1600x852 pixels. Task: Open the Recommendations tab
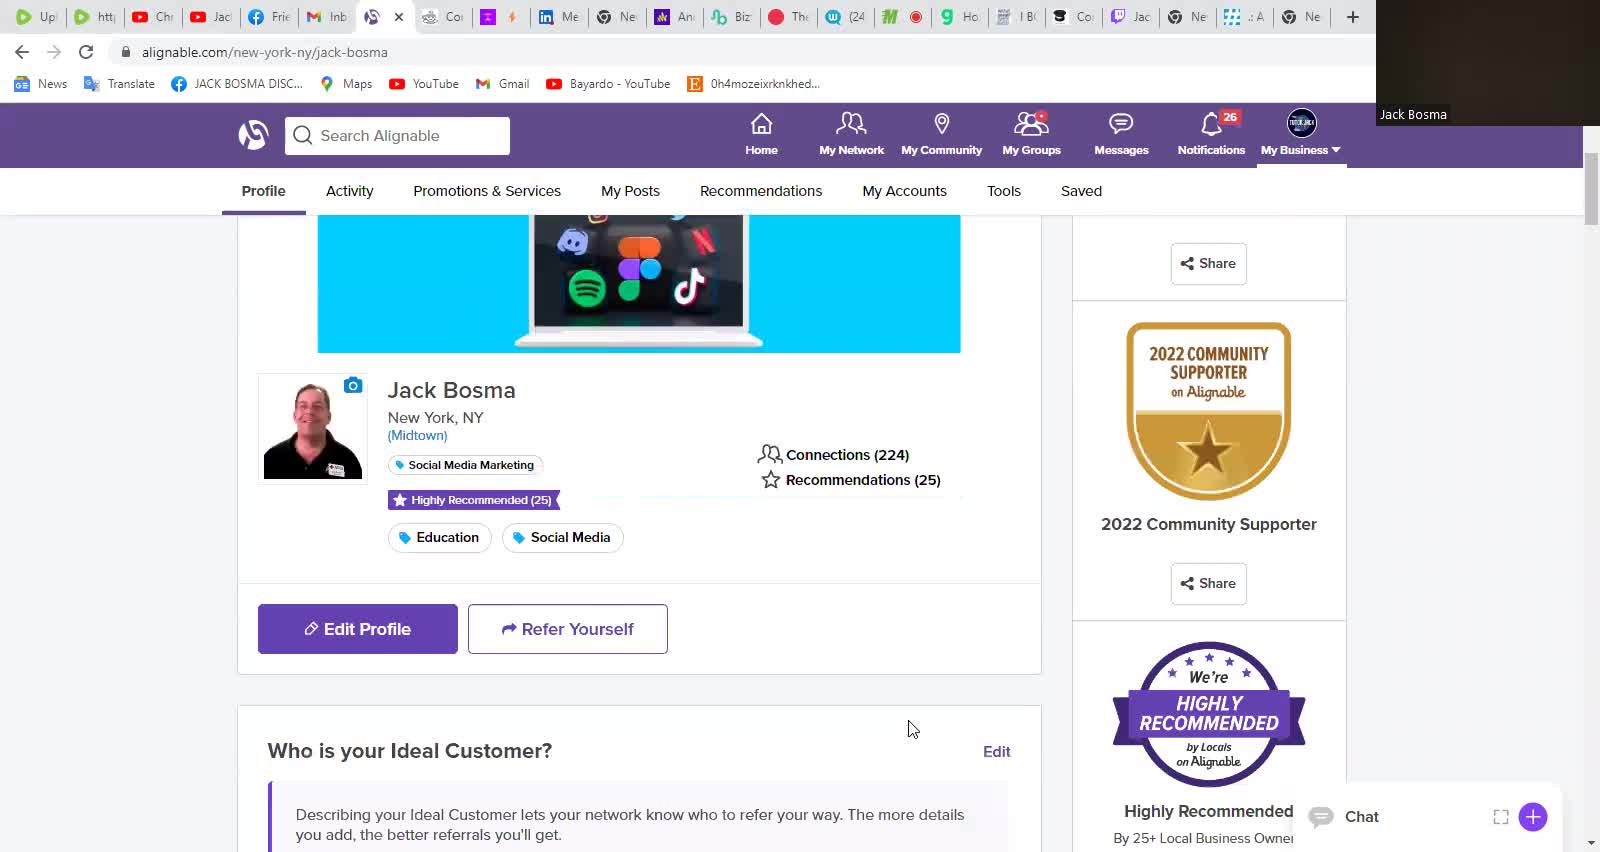[761, 191]
